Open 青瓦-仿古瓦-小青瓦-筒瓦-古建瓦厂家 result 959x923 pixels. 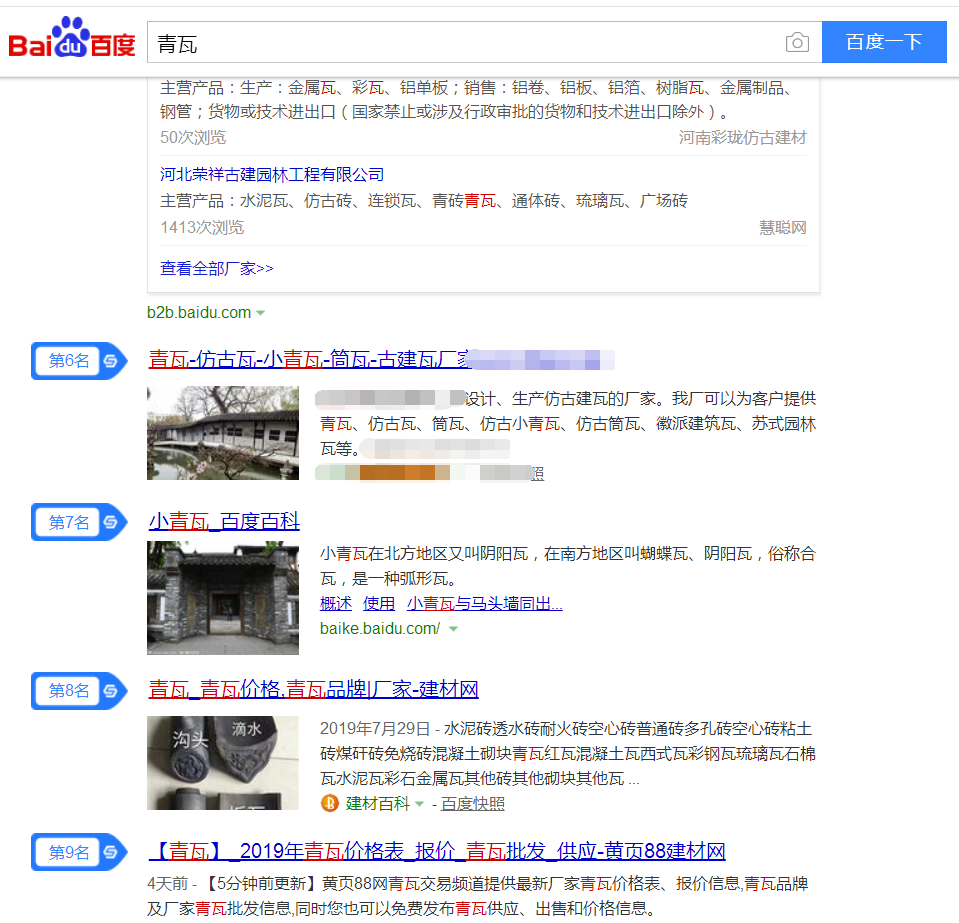309,359
